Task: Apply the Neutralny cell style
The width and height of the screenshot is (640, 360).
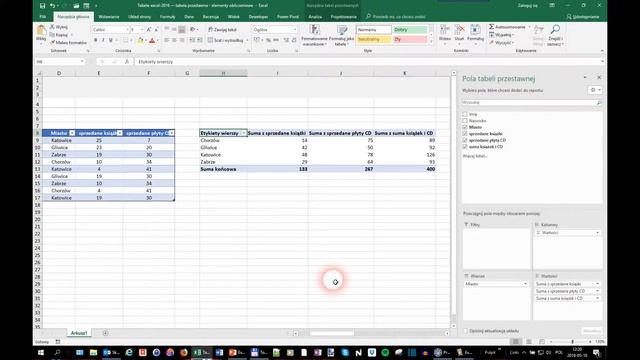Action: pyautogui.click(x=373, y=39)
